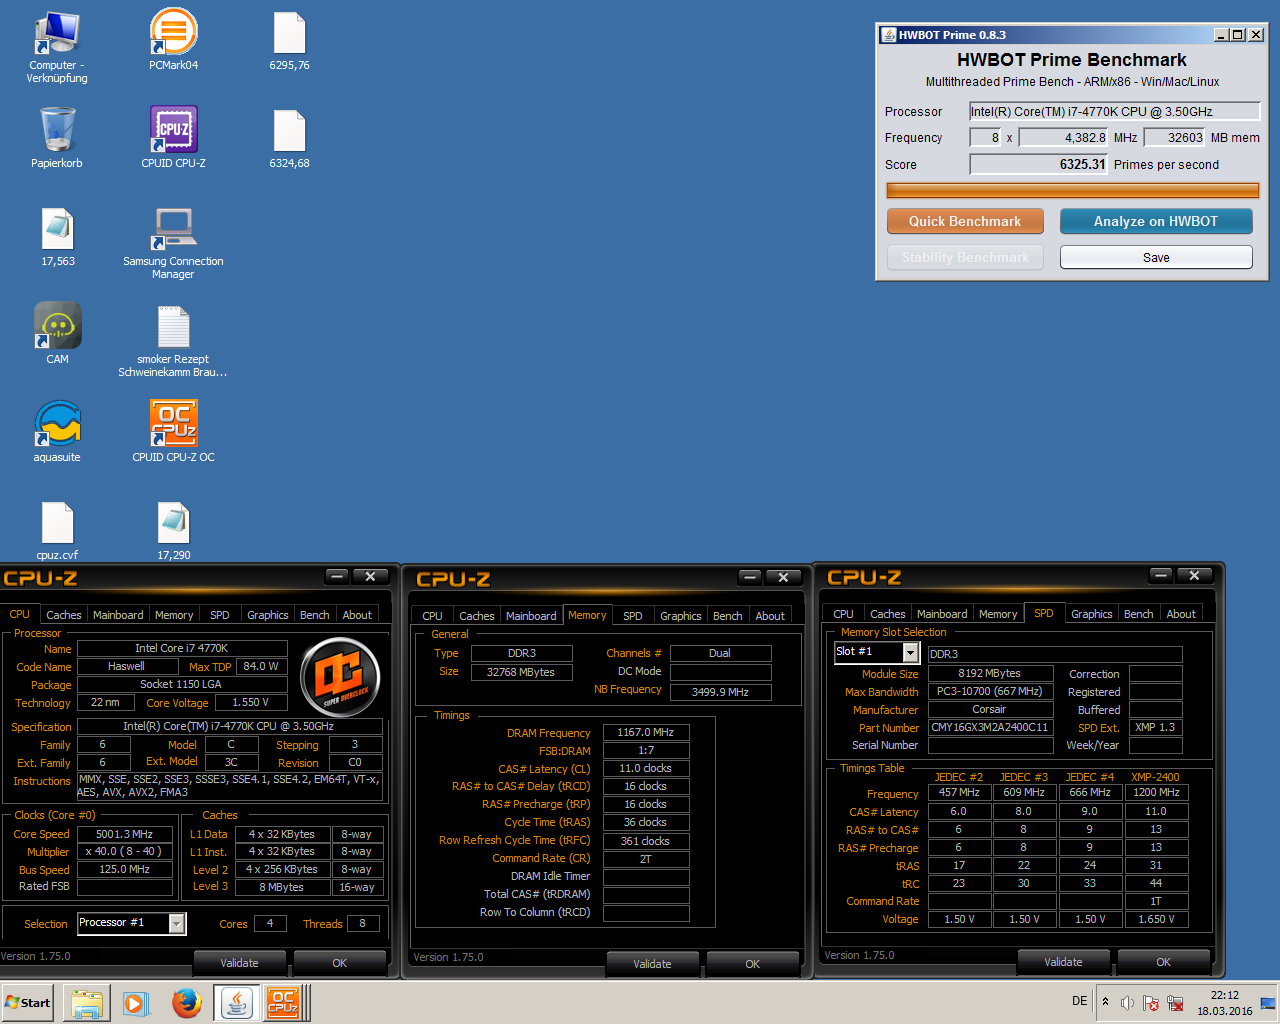This screenshot has height=1024, width=1280.
Task: Open the Processor selection dropdown in CPU-Z
Action: [x=177, y=923]
